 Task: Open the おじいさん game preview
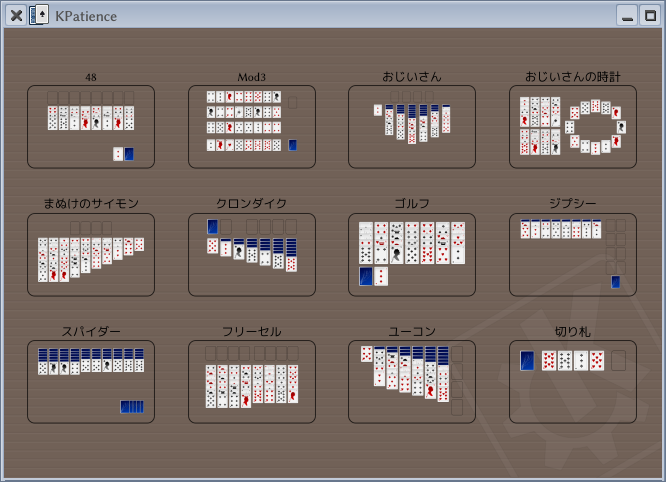[x=412, y=127]
